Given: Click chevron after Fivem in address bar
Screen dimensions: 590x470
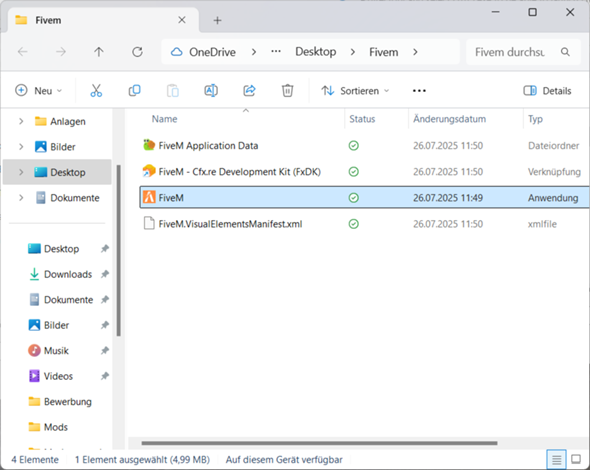Looking at the screenshot, I should coord(415,52).
